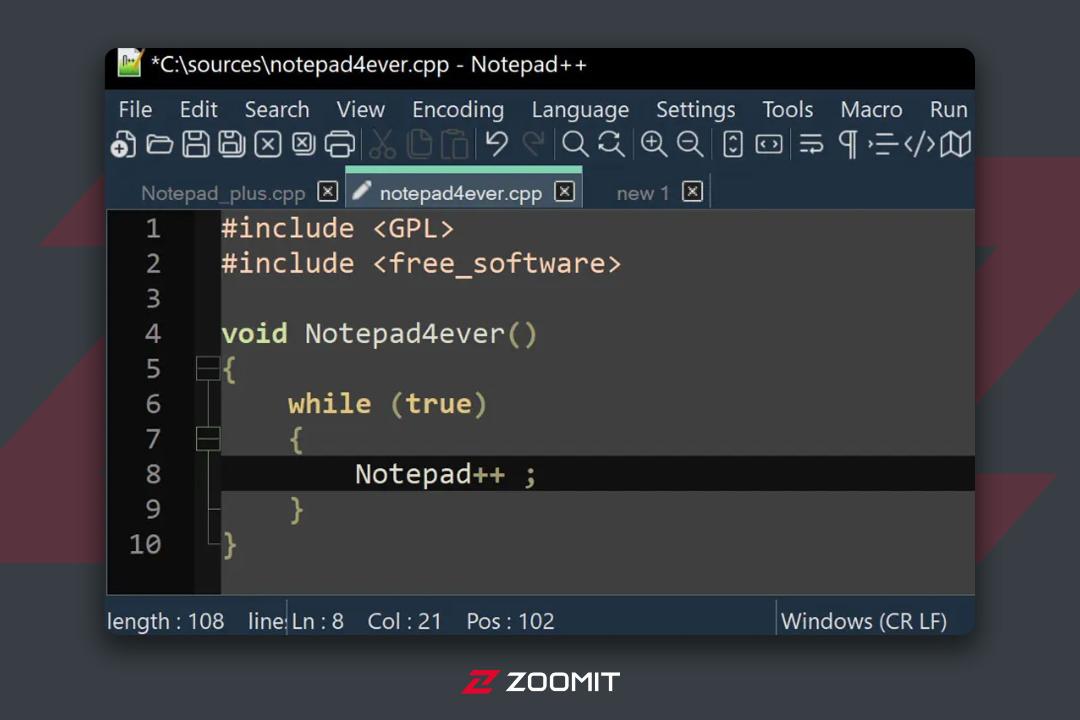
Task: Click the New file toolbar icon
Action: (x=123, y=145)
